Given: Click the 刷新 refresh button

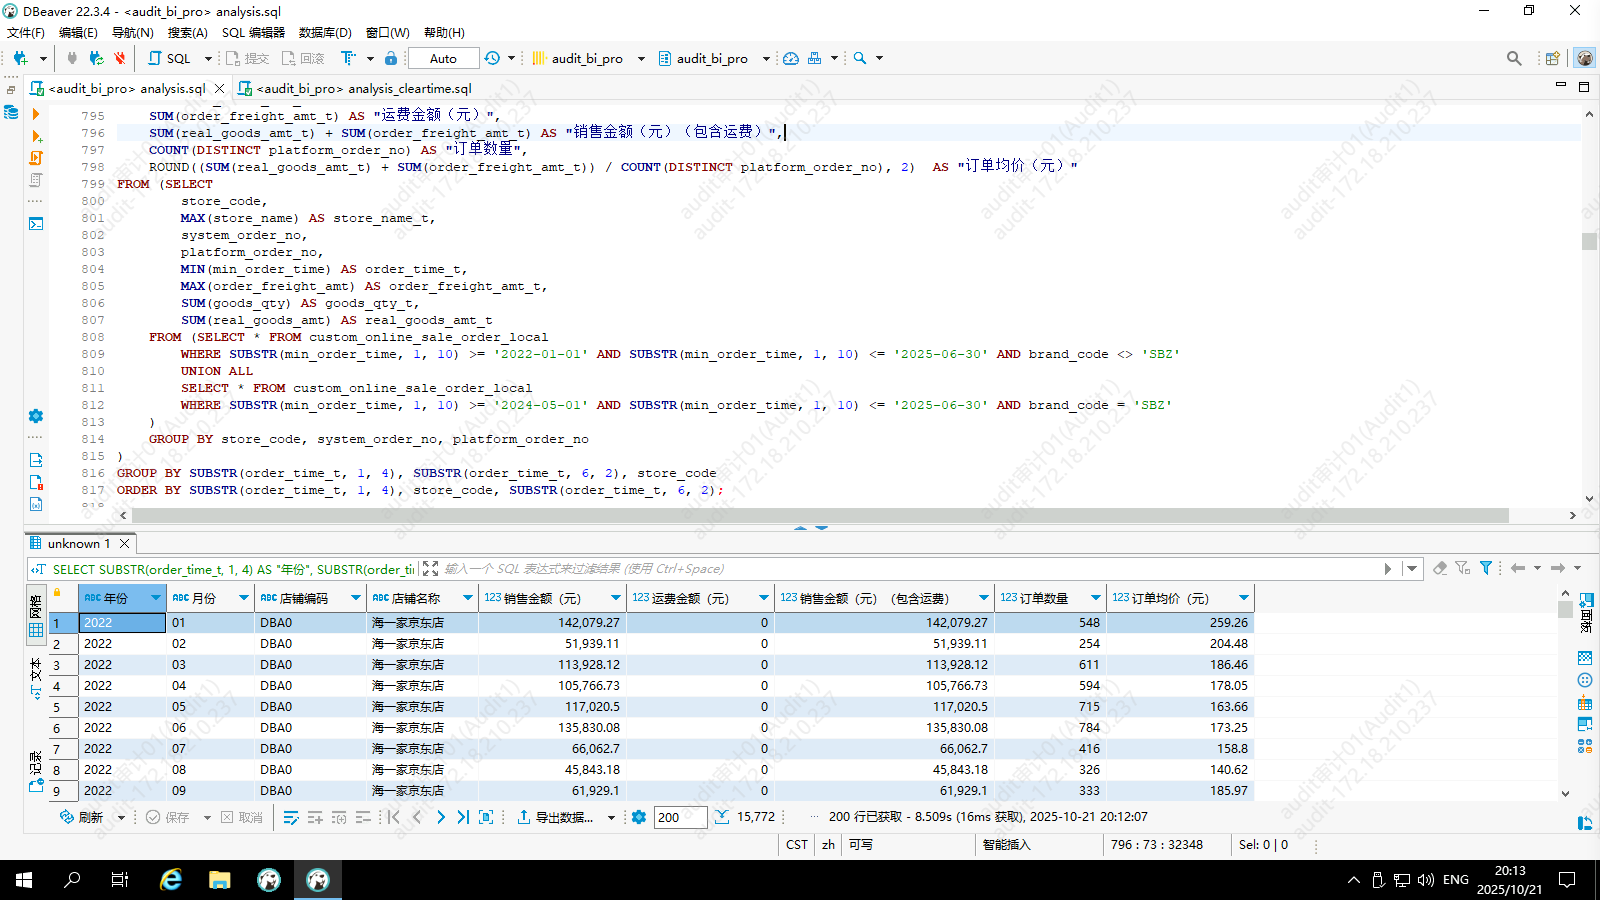Looking at the screenshot, I should 82,817.
